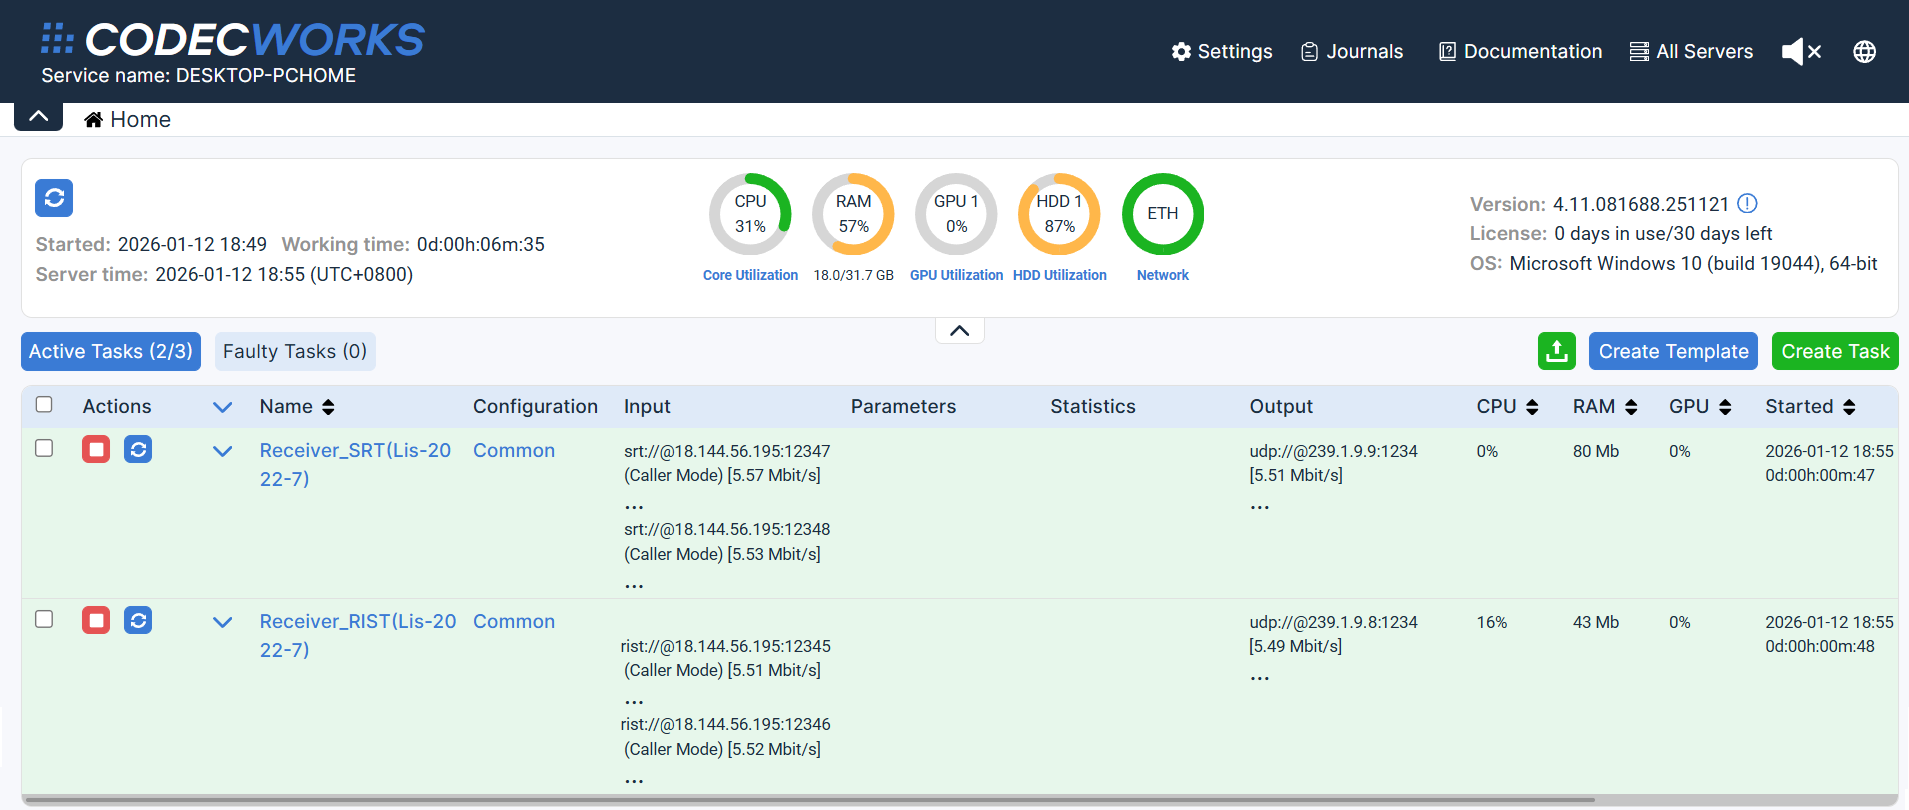Collapse the server status panel

tap(959, 331)
